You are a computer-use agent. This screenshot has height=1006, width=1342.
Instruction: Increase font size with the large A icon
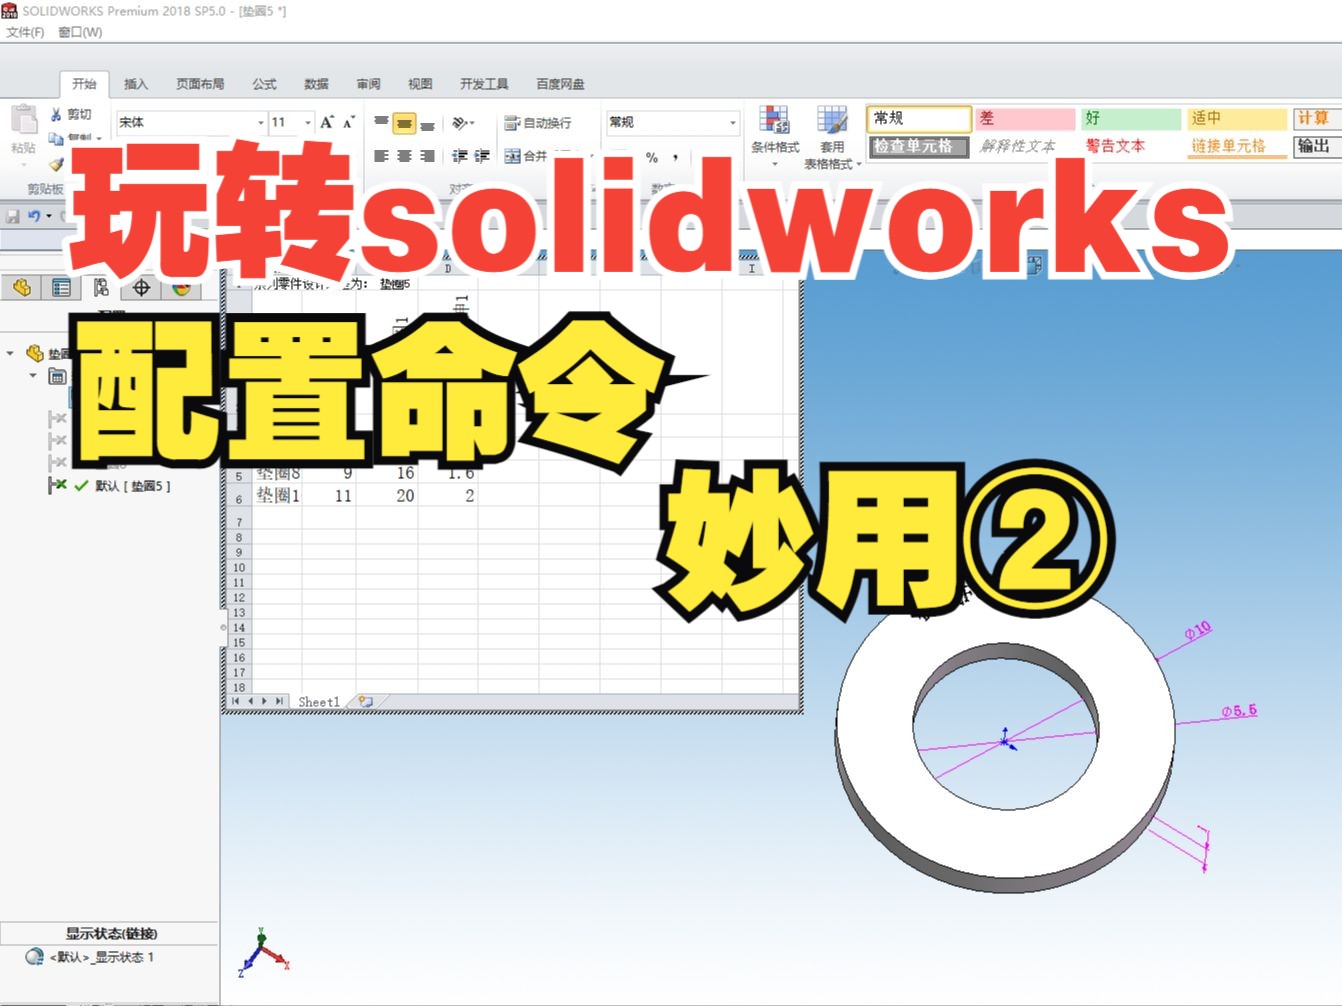coord(327,122)
